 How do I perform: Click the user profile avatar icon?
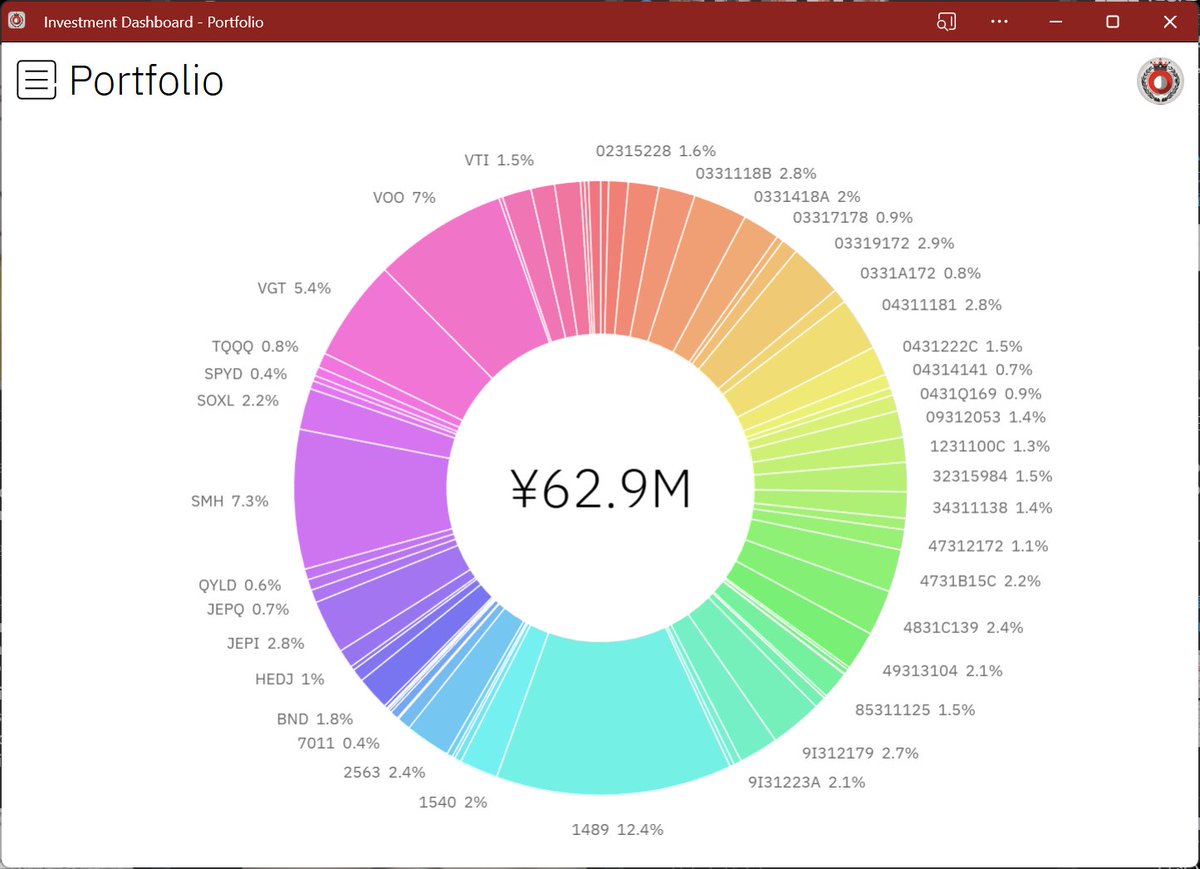point(1160,81)
